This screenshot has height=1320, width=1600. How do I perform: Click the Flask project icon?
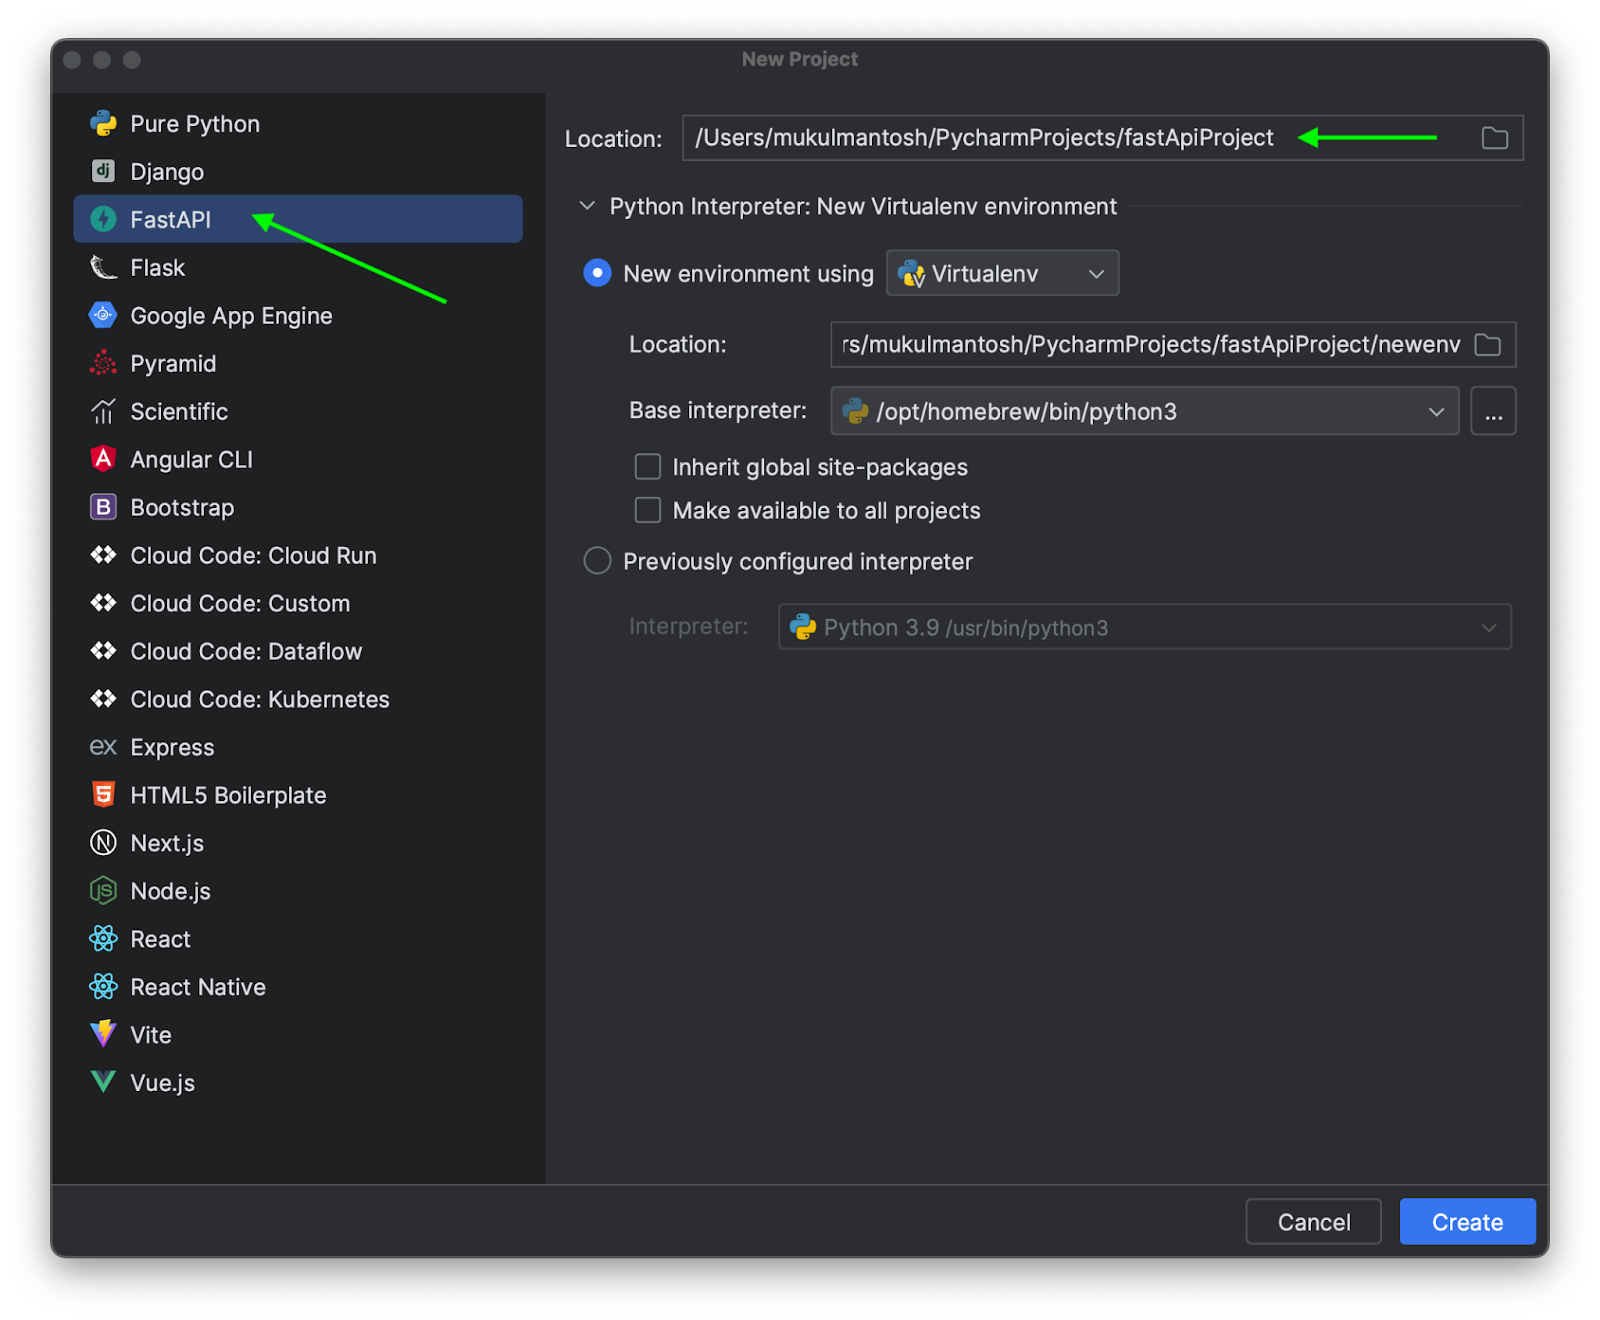pyautogui.click(x=103, y=267)
